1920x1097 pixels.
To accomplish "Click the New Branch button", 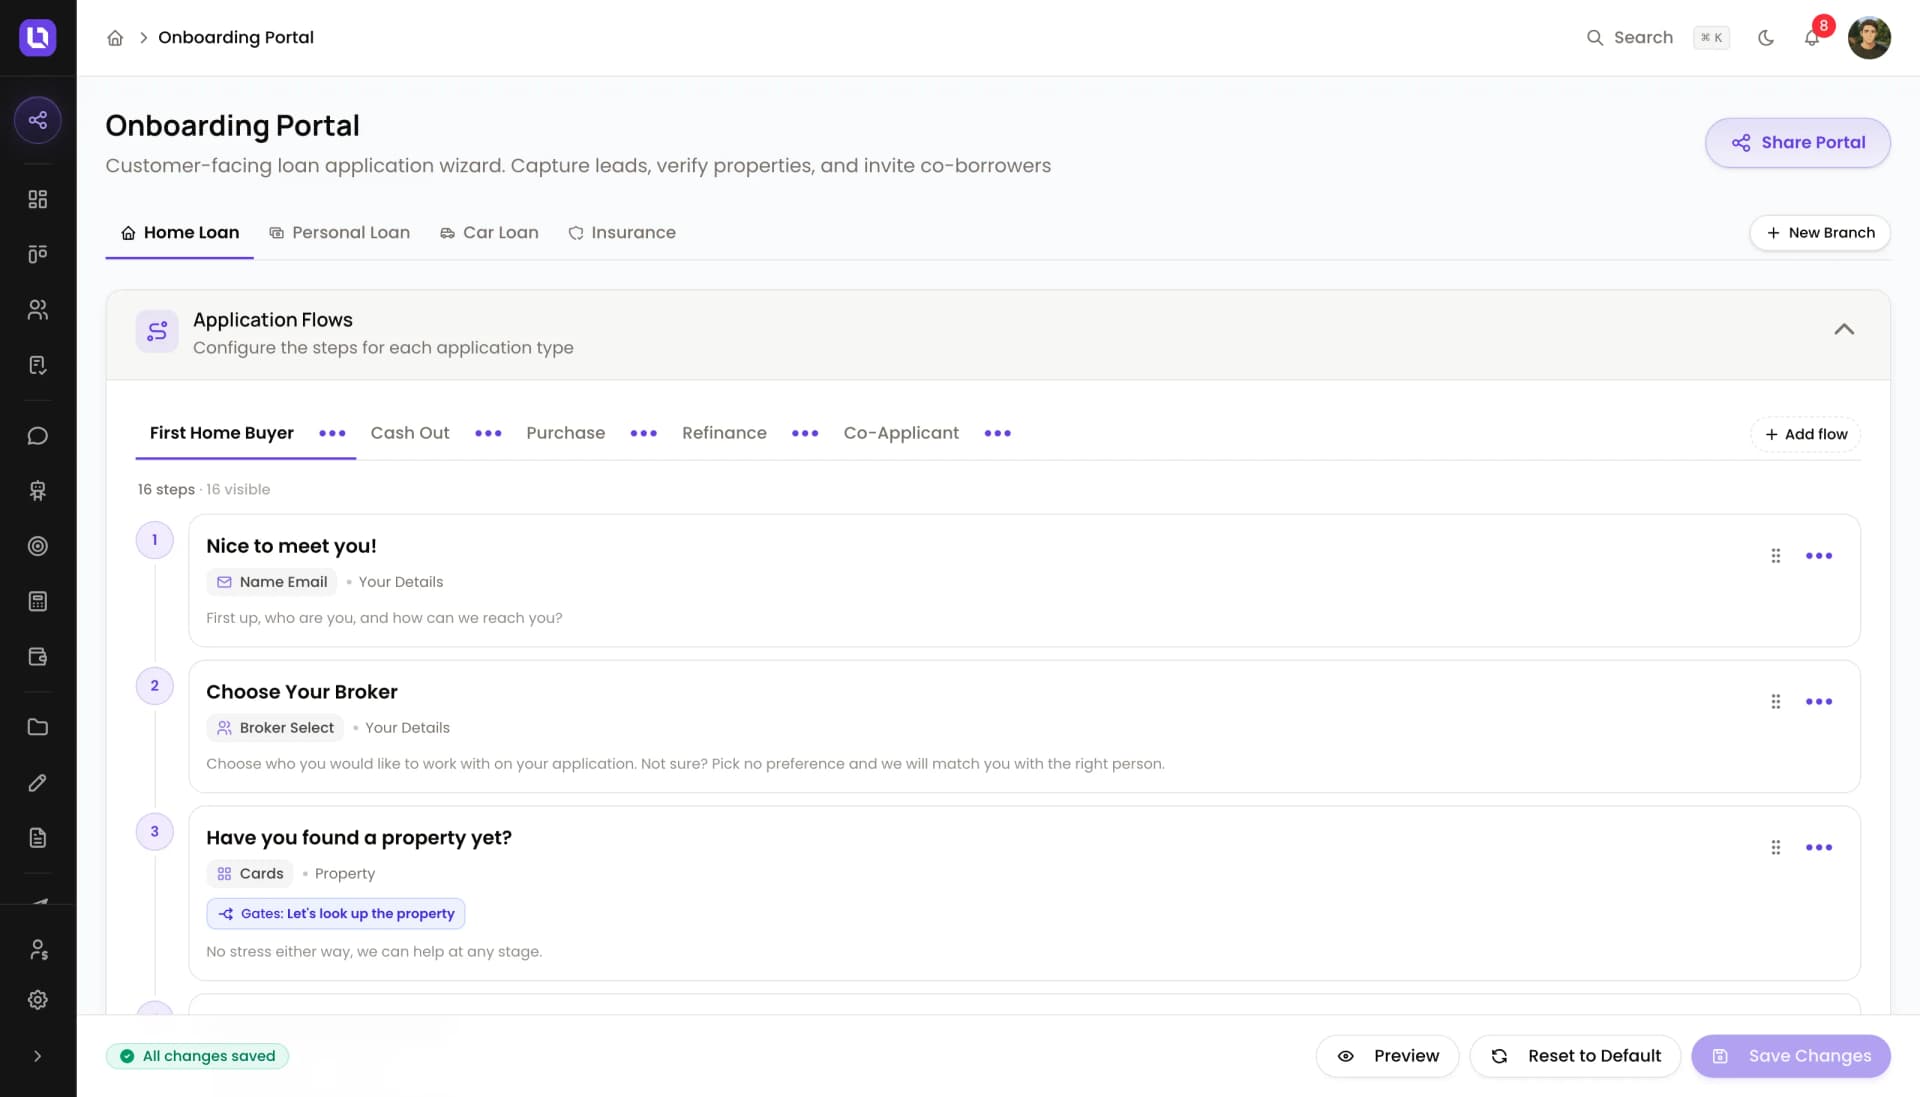I will point(1820,233).
